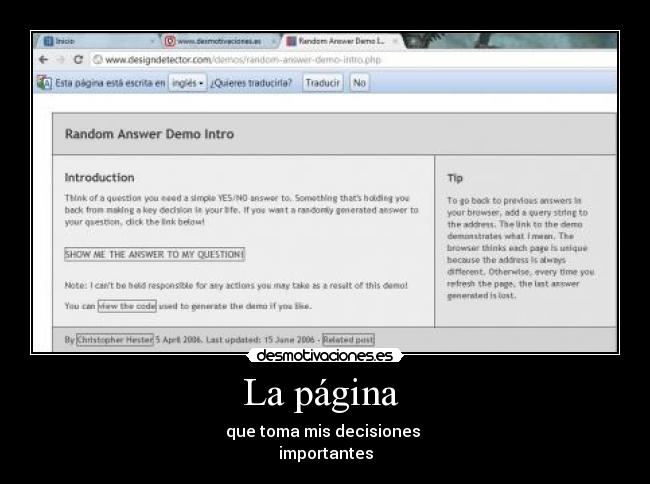
Task: Click the note about not being held responsible
Action: [x=236, y=286]
